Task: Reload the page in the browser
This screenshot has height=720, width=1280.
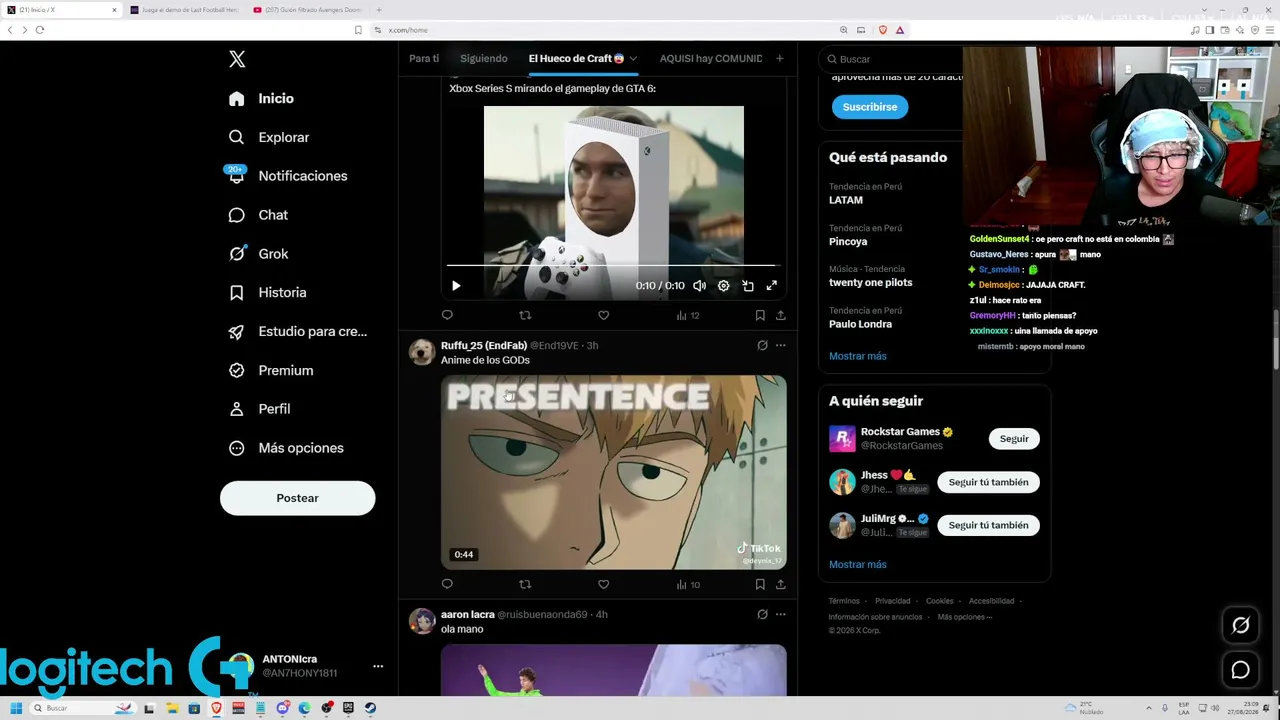Action: tap(40, 30)
